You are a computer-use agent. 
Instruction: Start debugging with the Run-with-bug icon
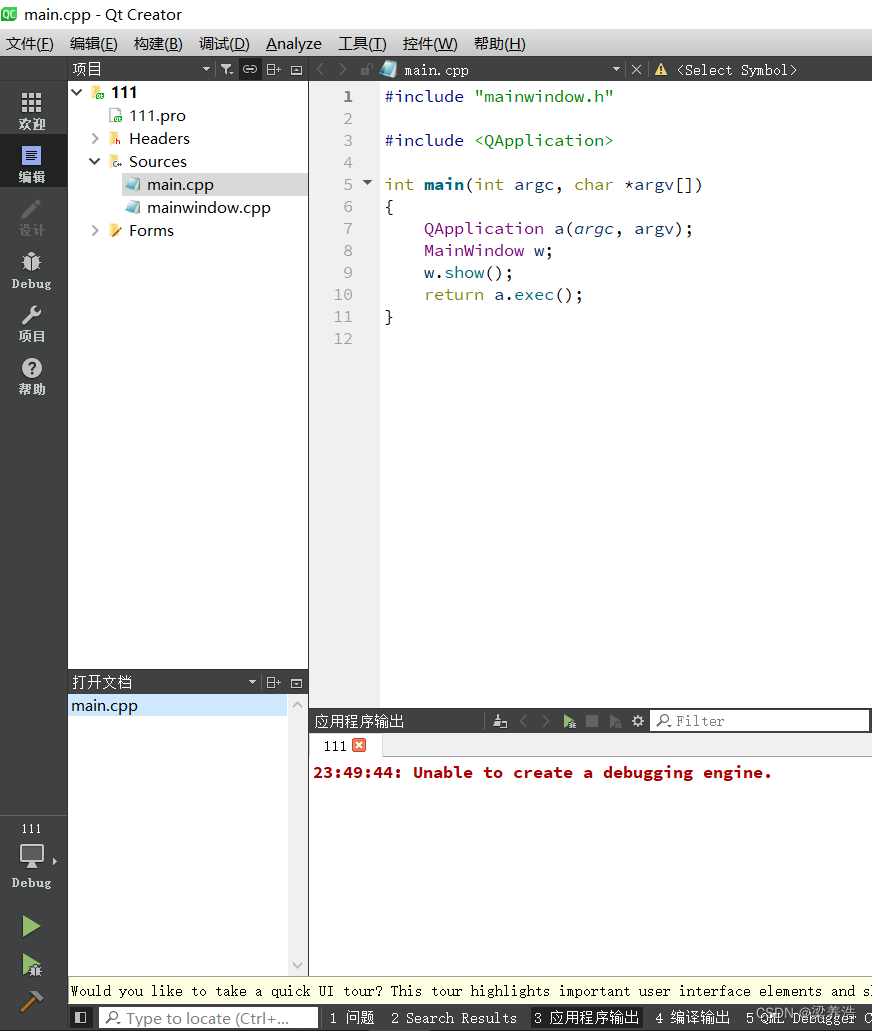coord(31,964)
